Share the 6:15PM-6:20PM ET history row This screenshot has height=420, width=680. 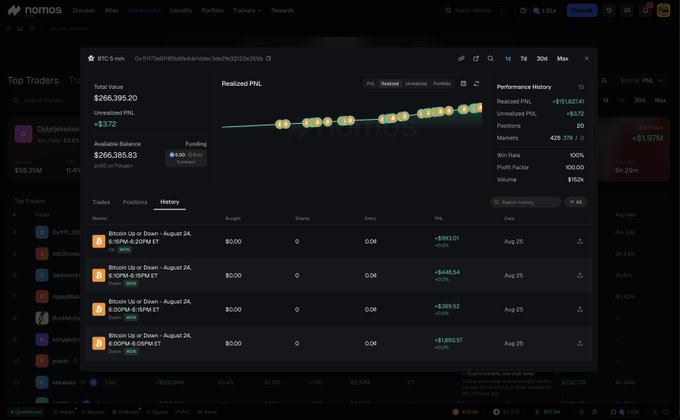coord(580,241)
